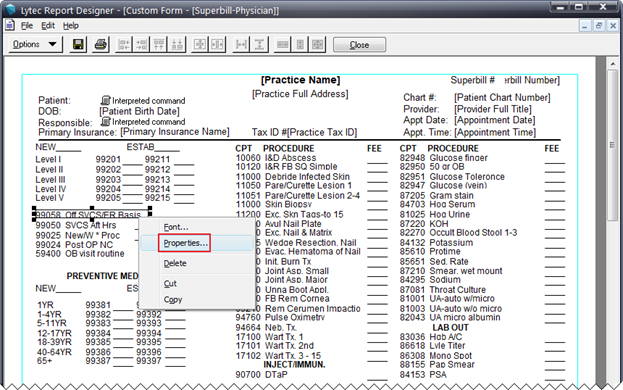
Task: Click the vertical scrollbar thumb
Action: point(612,145)
